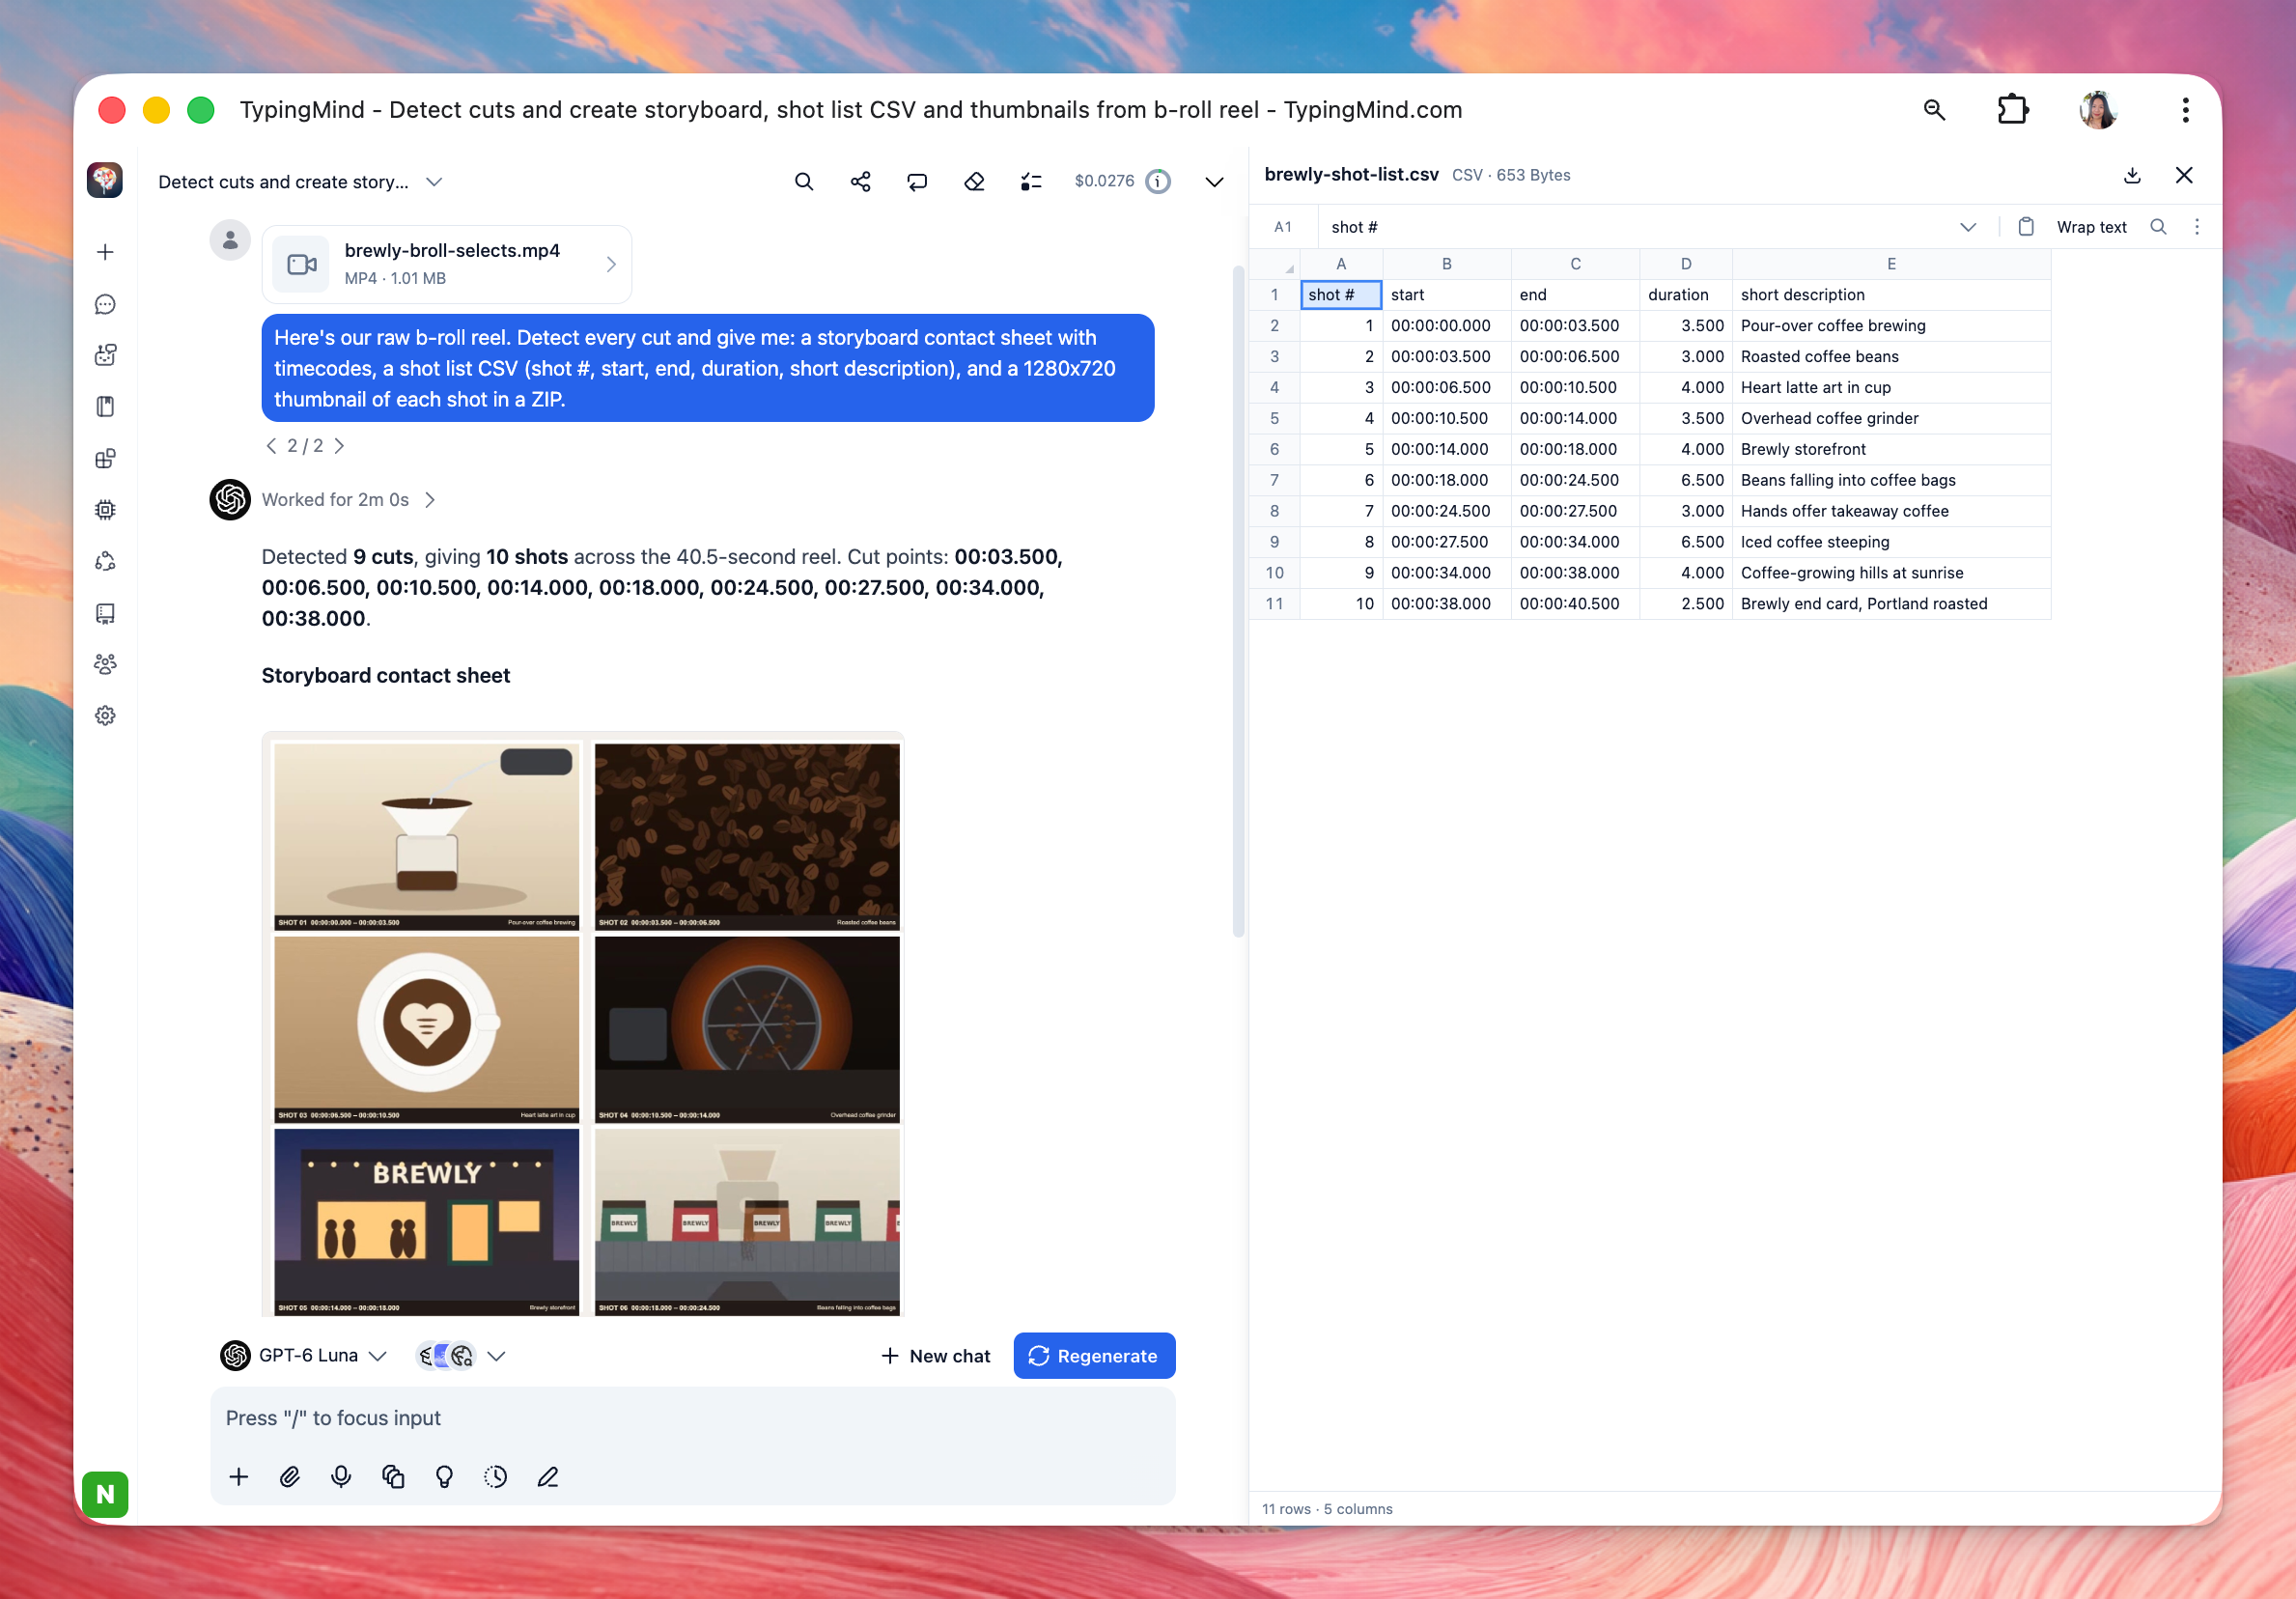
Task: Open new chat with sidebar plus icon
Action: [x=105, y=252]
